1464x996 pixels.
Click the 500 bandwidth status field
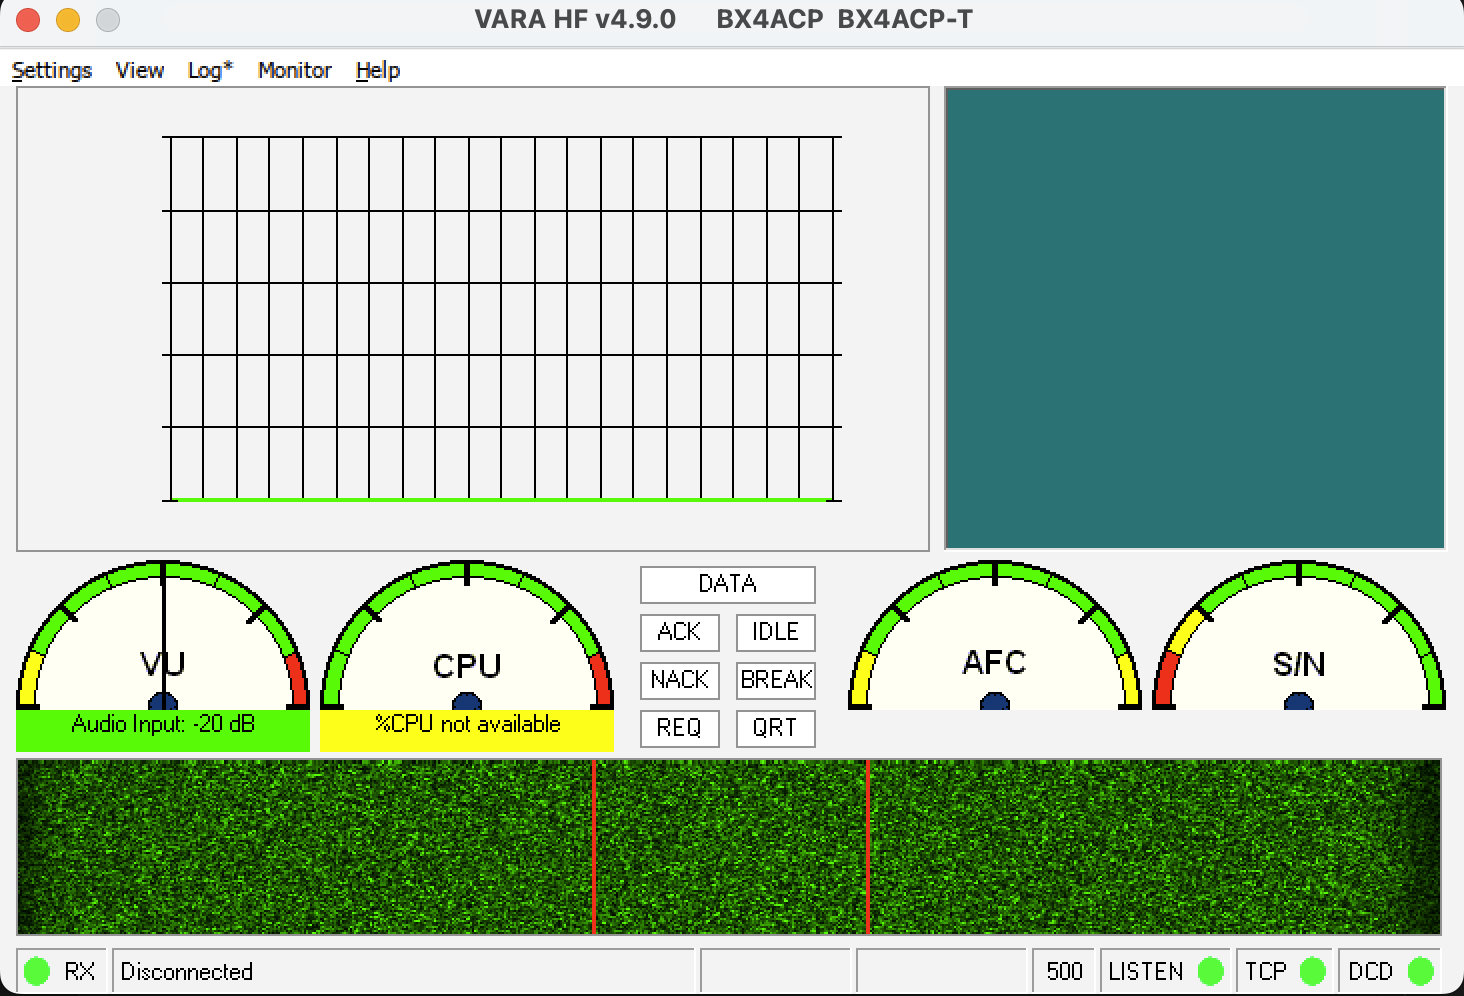1064,971
